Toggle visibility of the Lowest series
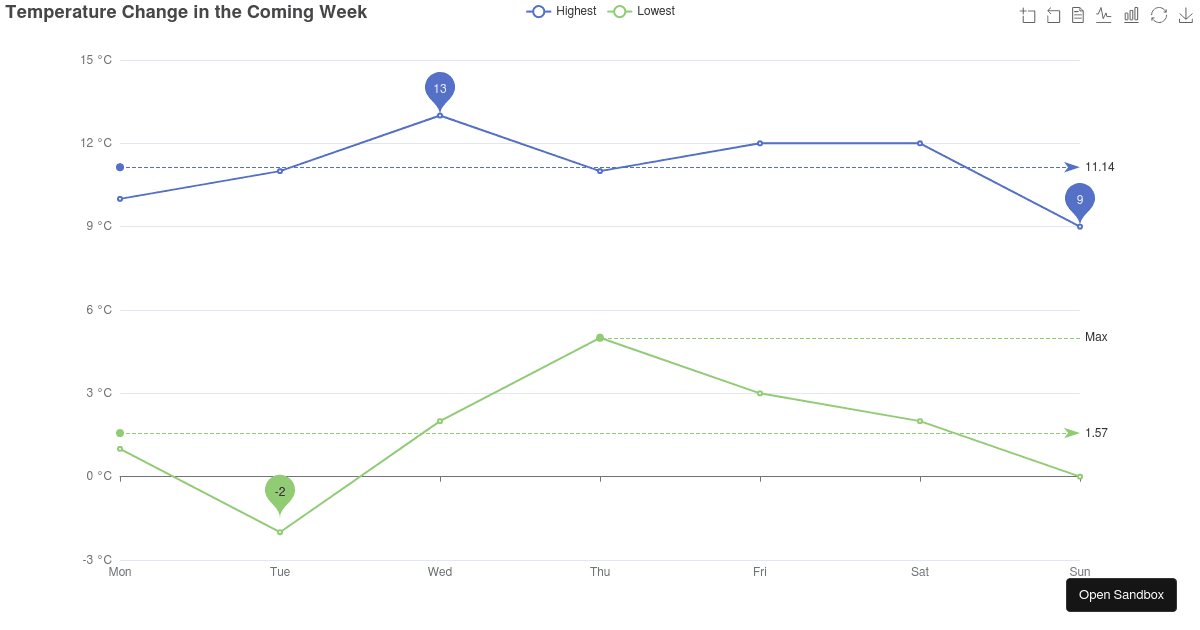This screenshot has width=1200, height=630. (x=656, y=11)
